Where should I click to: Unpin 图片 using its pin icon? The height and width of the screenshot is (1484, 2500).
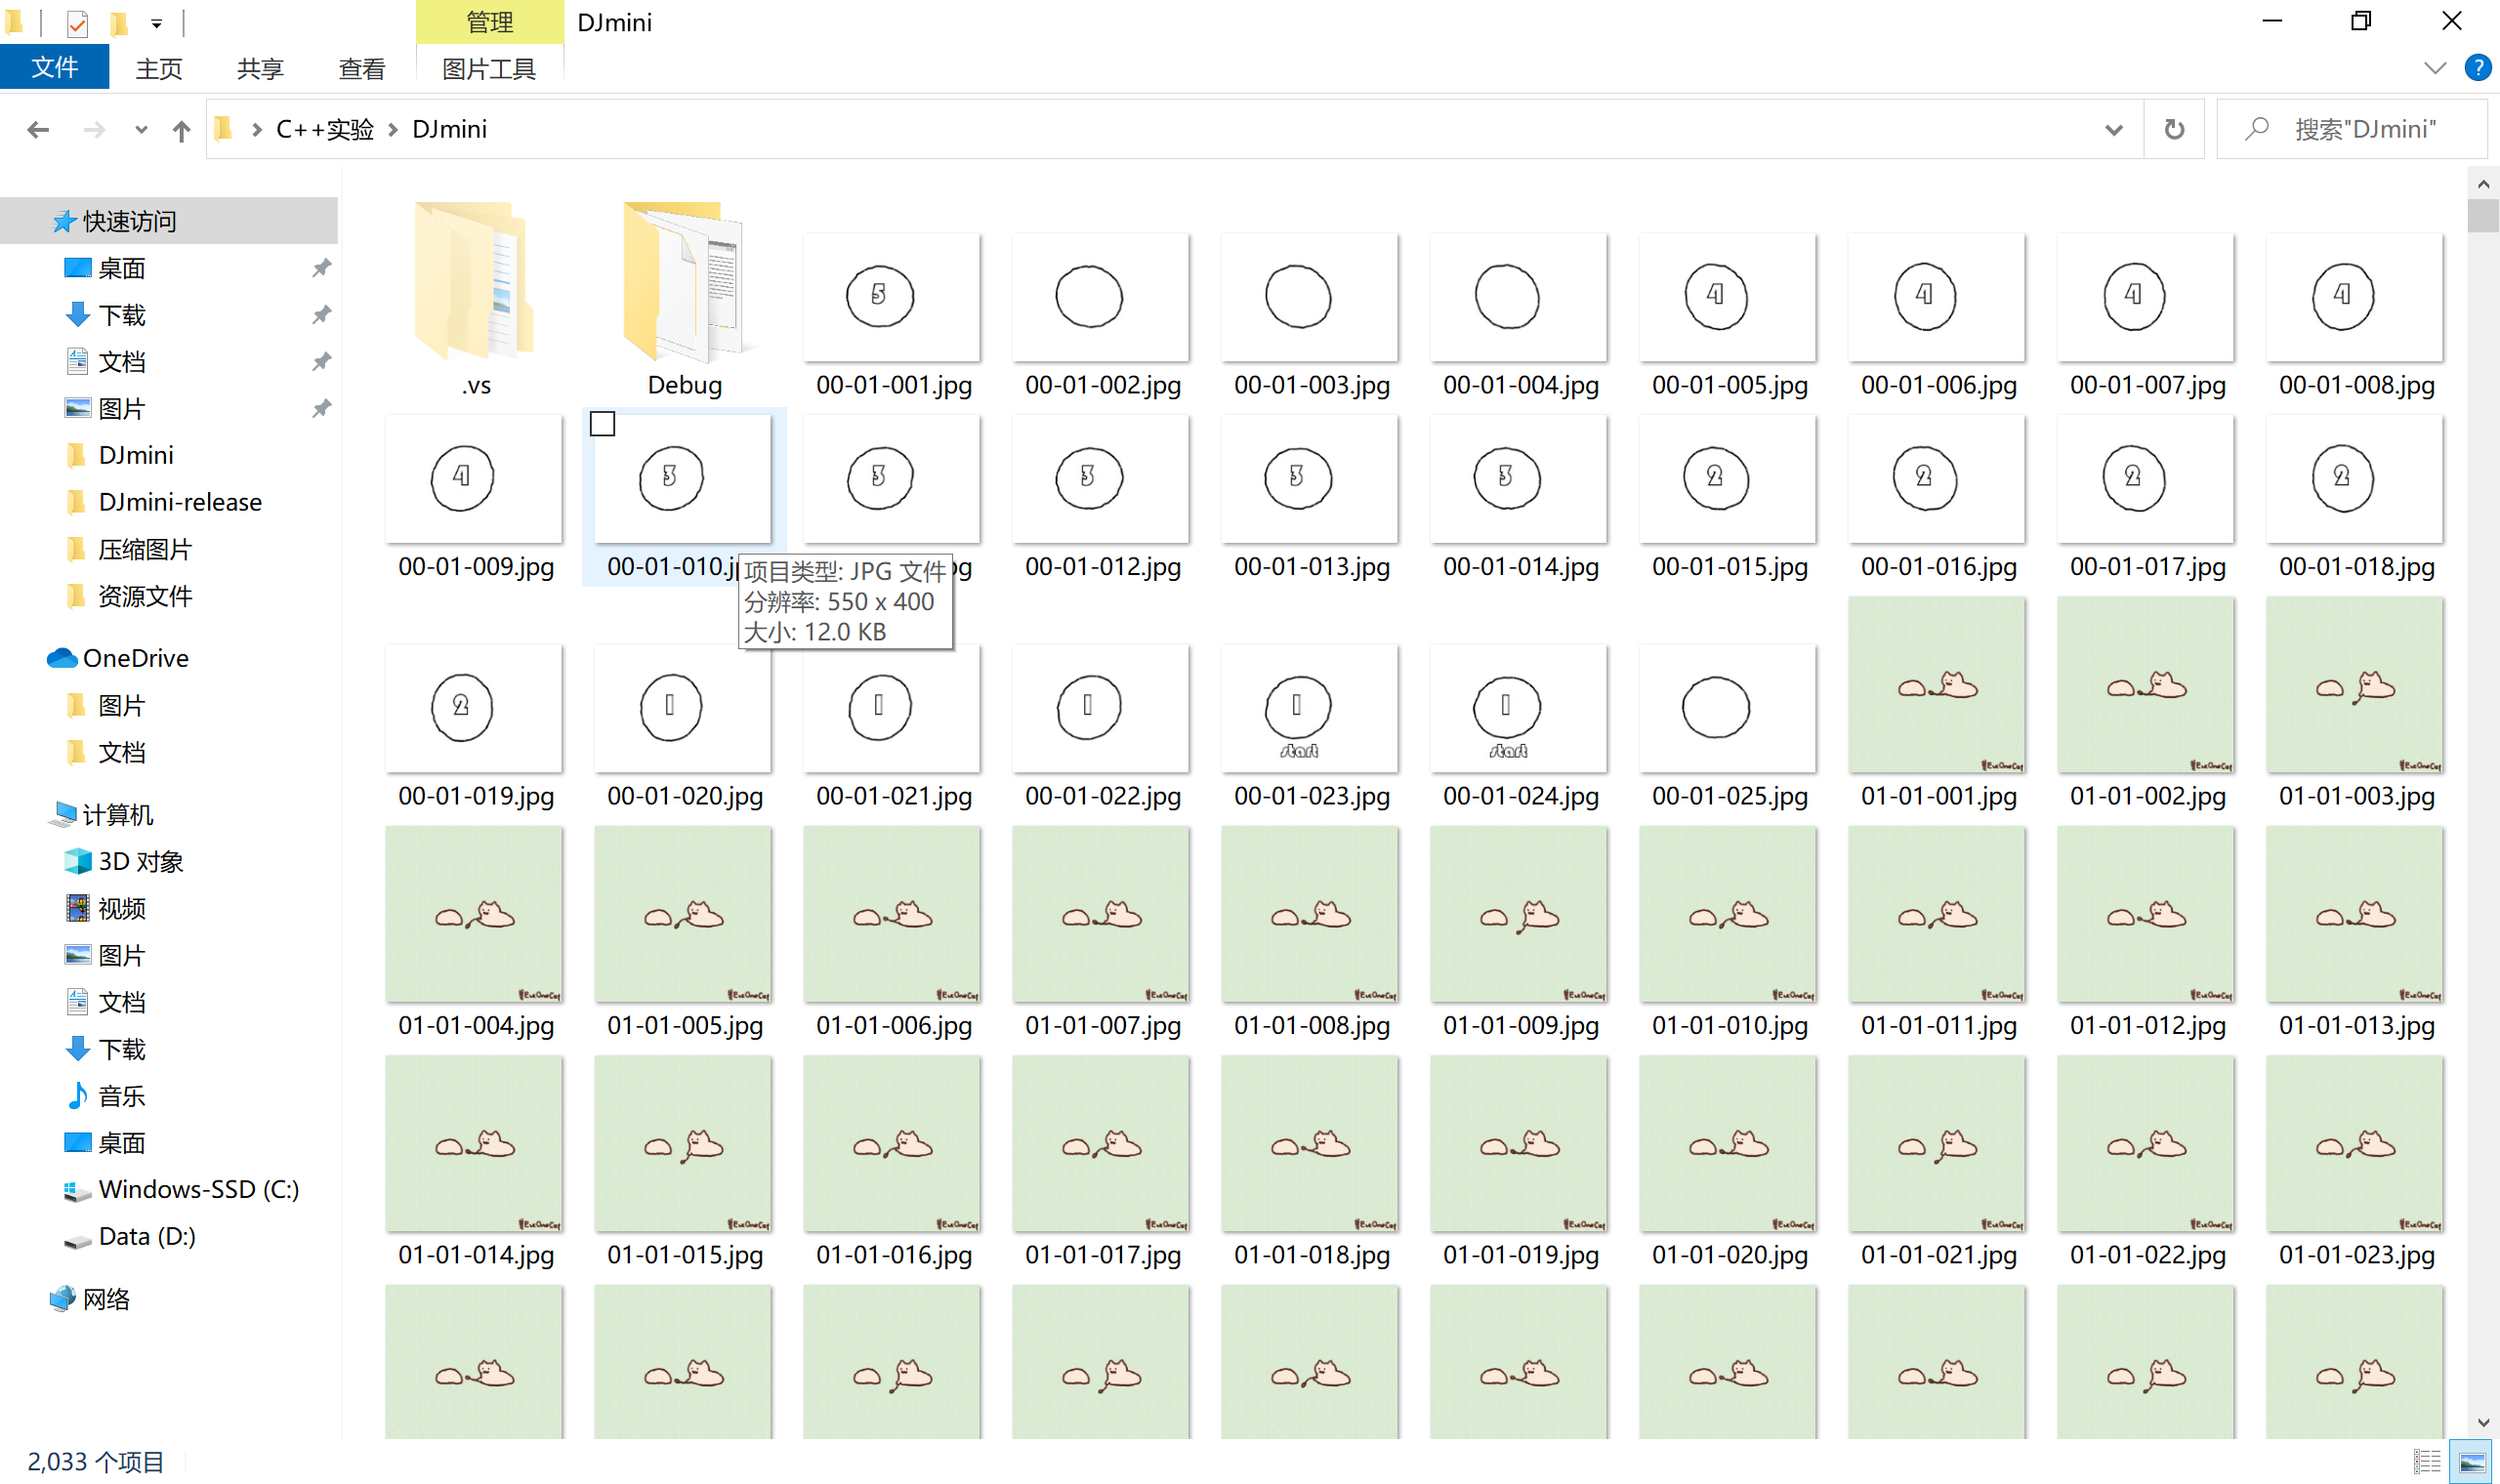(321, 408)
